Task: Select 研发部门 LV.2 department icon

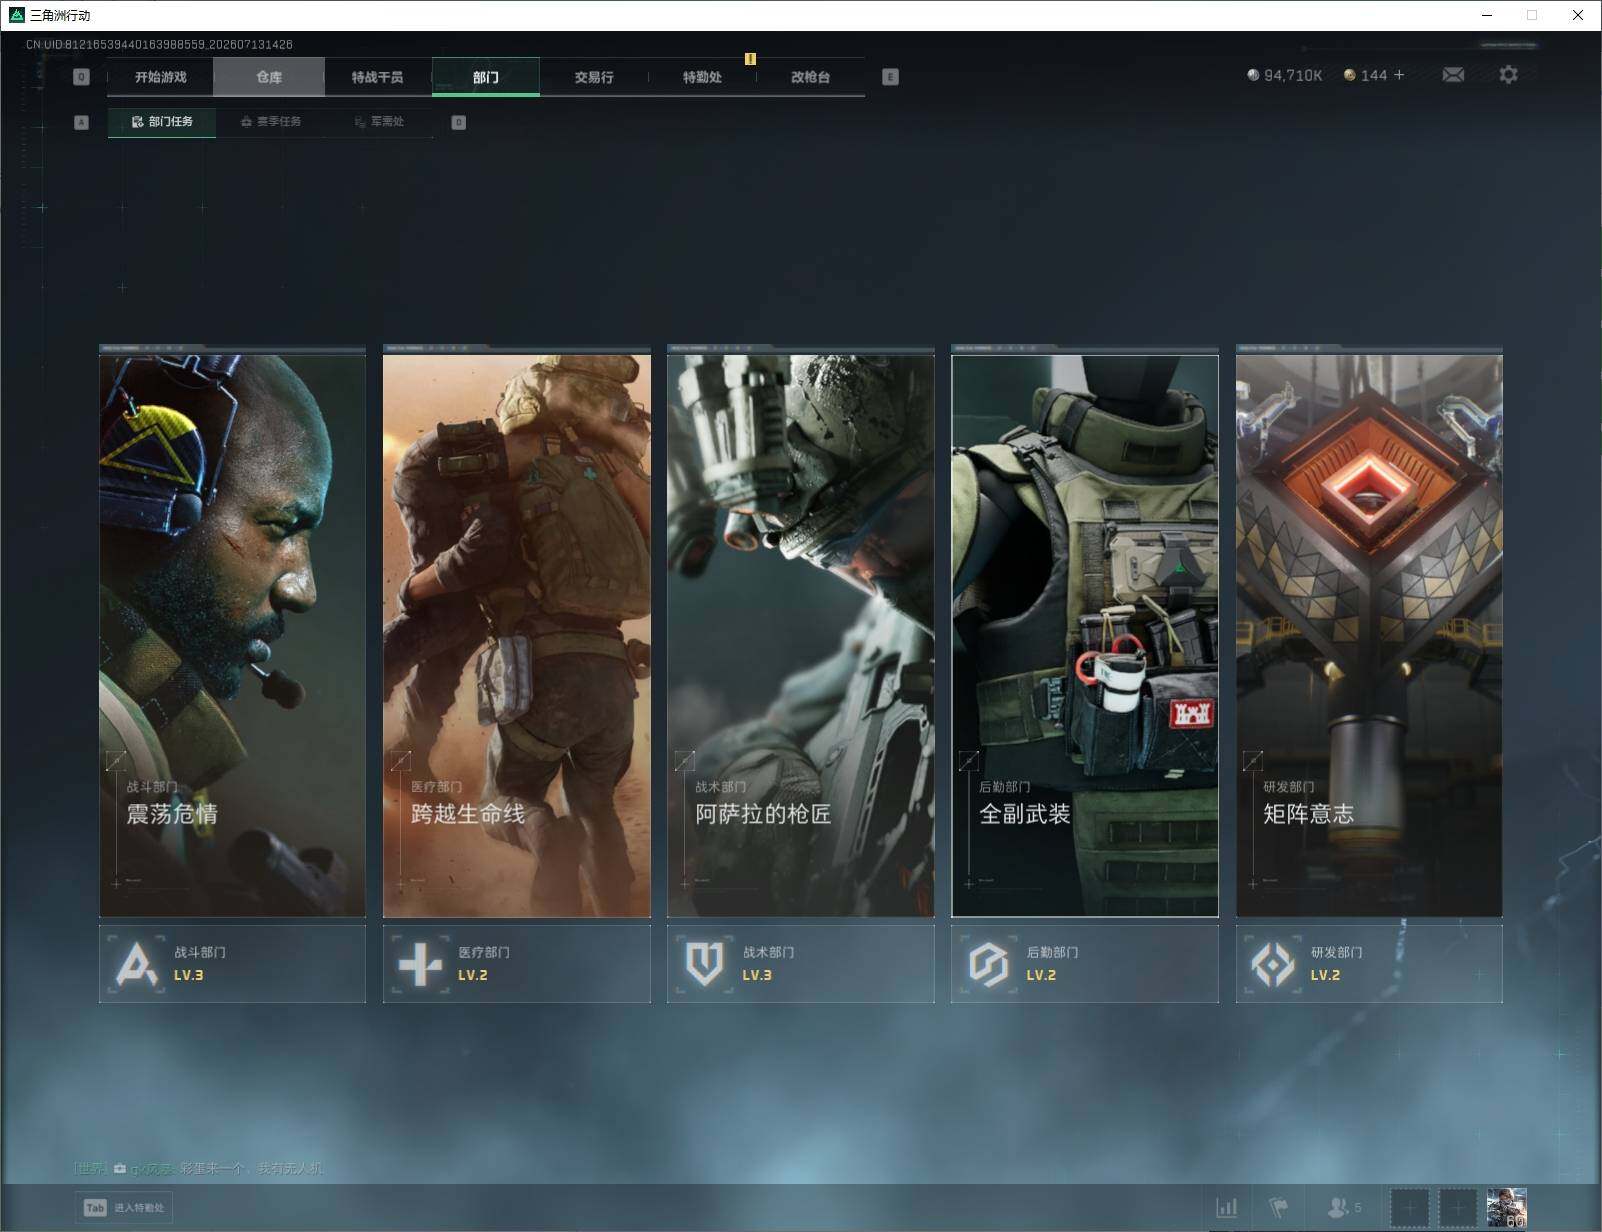Action: coord(1273,964)
